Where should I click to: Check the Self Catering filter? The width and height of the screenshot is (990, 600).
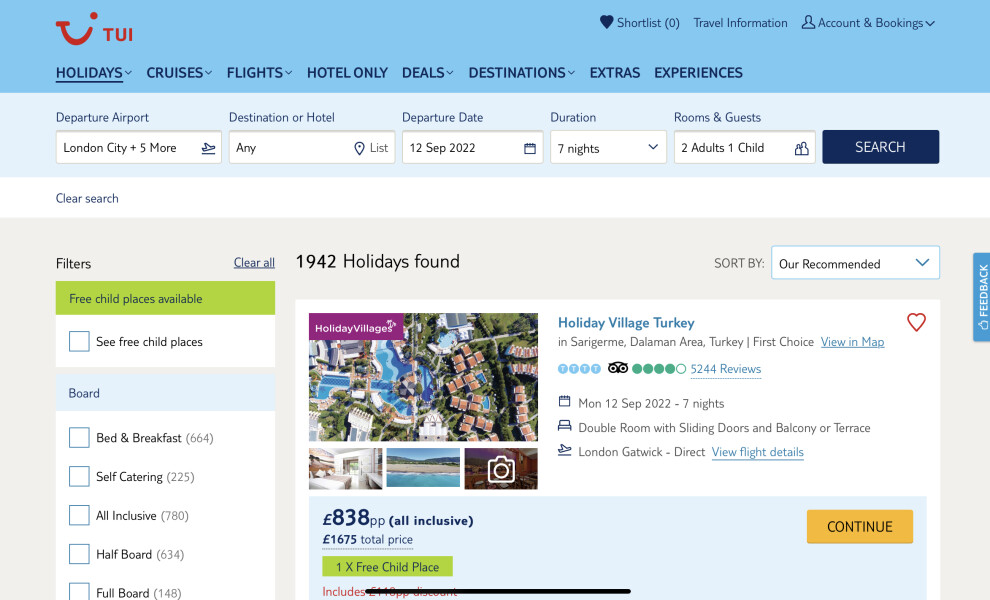(x=79, y=476)
